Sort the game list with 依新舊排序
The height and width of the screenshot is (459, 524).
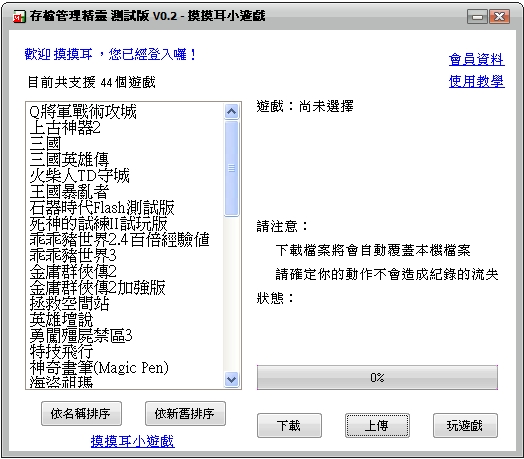(x=185, y=414)
